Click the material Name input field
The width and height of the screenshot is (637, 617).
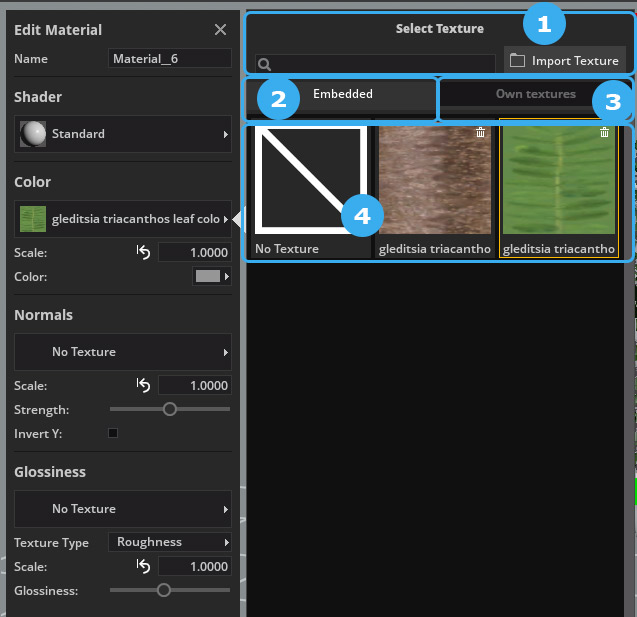169,59
